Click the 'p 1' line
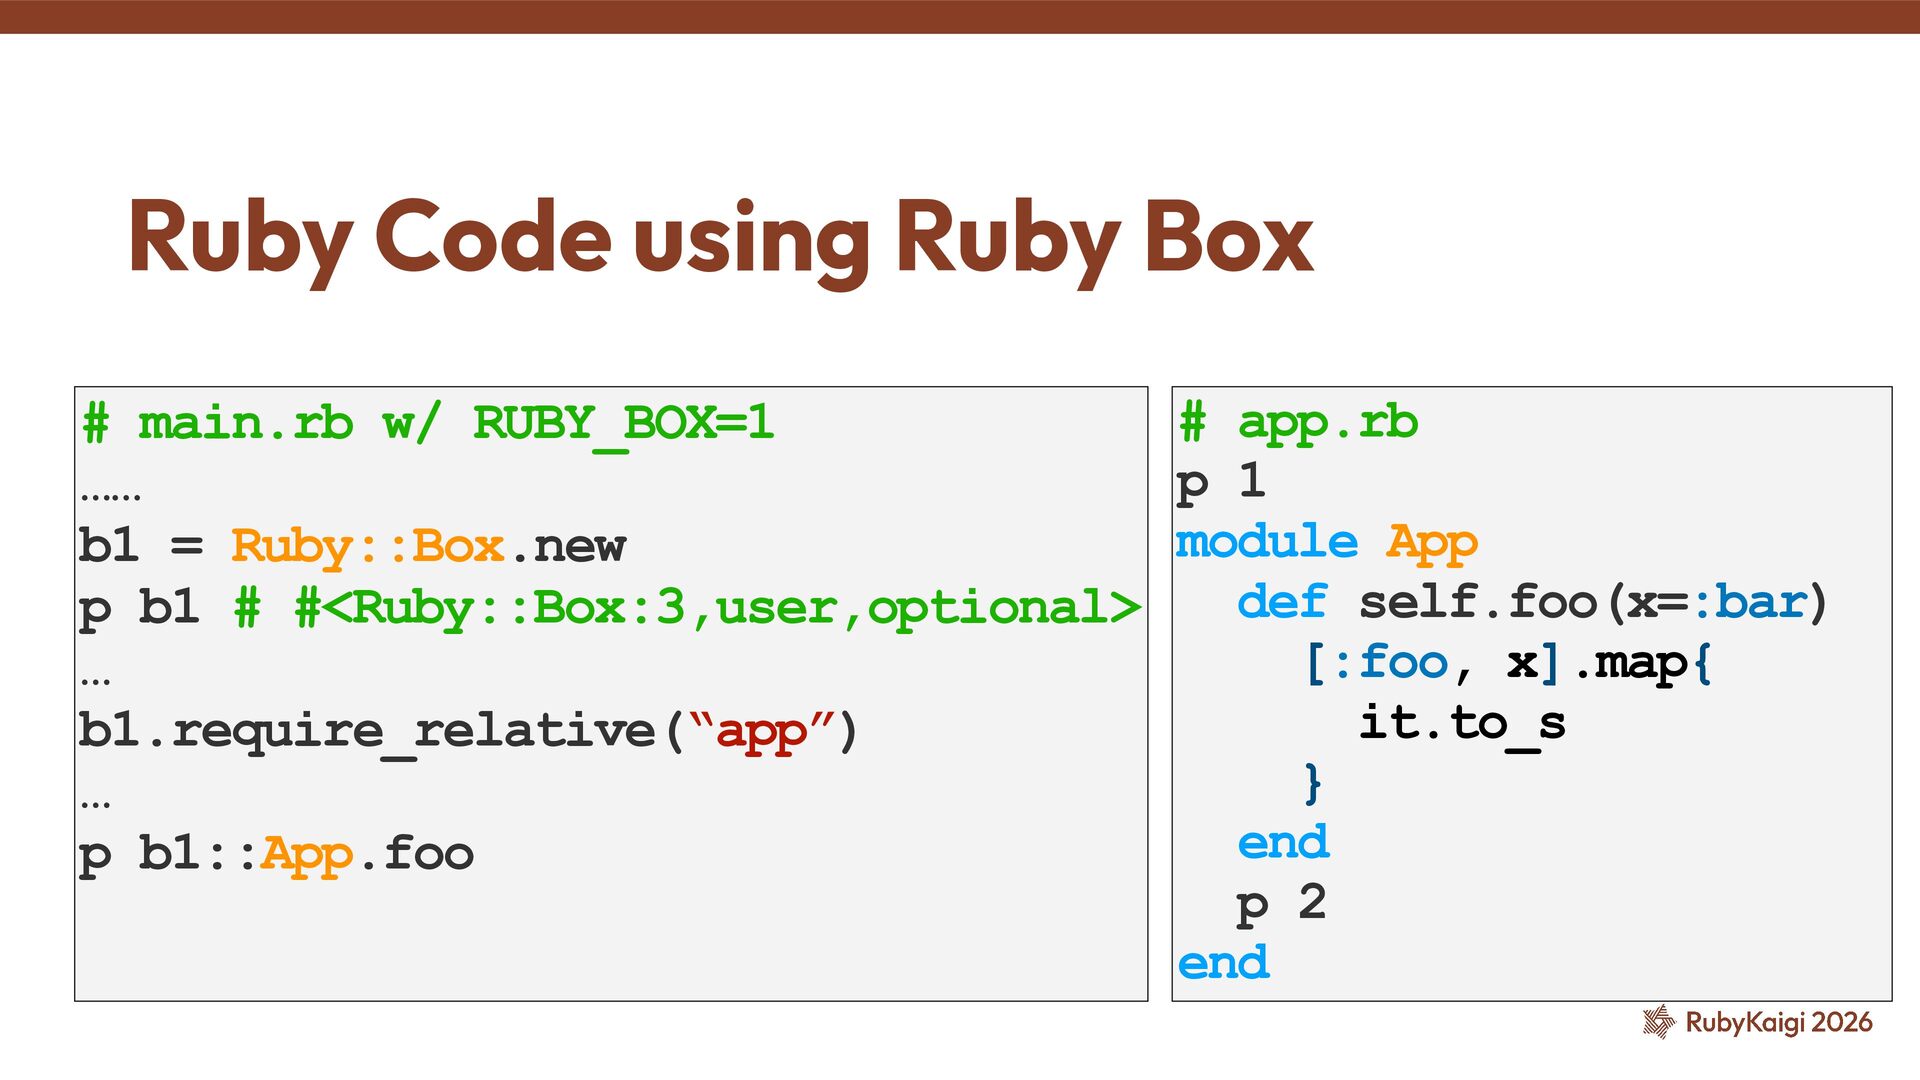 pos(1221,483)
